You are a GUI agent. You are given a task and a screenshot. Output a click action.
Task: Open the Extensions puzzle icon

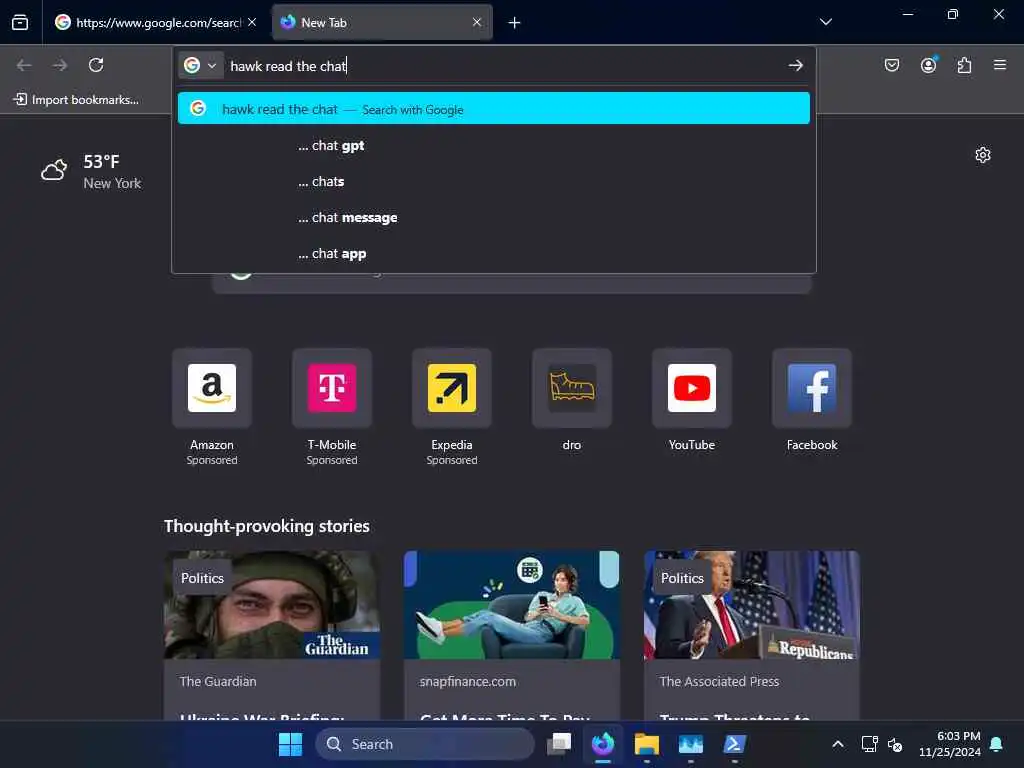pos(964,65)
